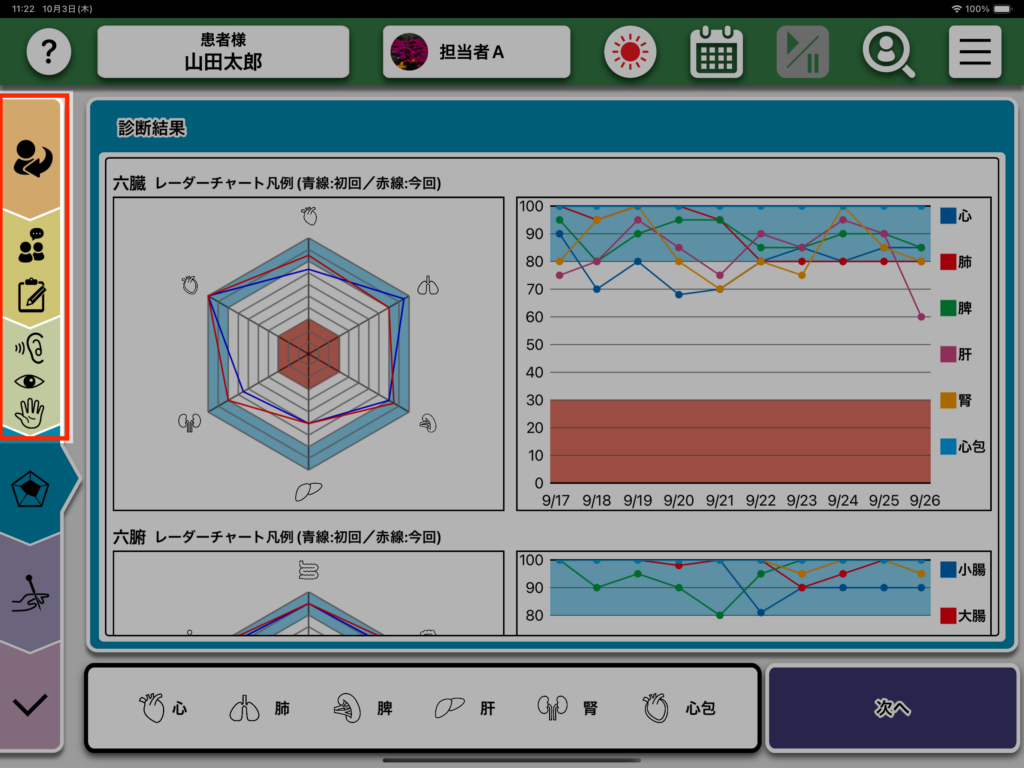Open the consultation conversation icon tab

point(32,246)
